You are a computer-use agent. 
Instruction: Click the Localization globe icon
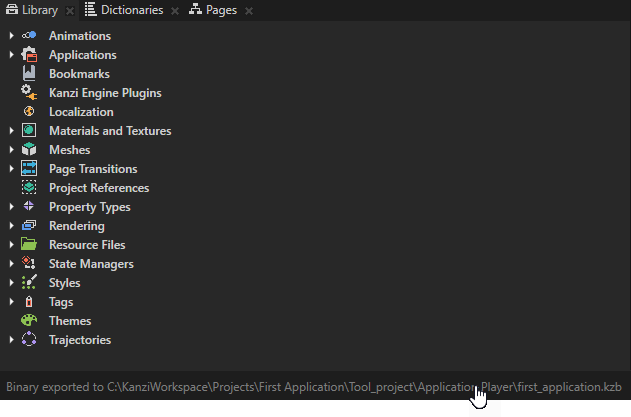coord(29,112)
